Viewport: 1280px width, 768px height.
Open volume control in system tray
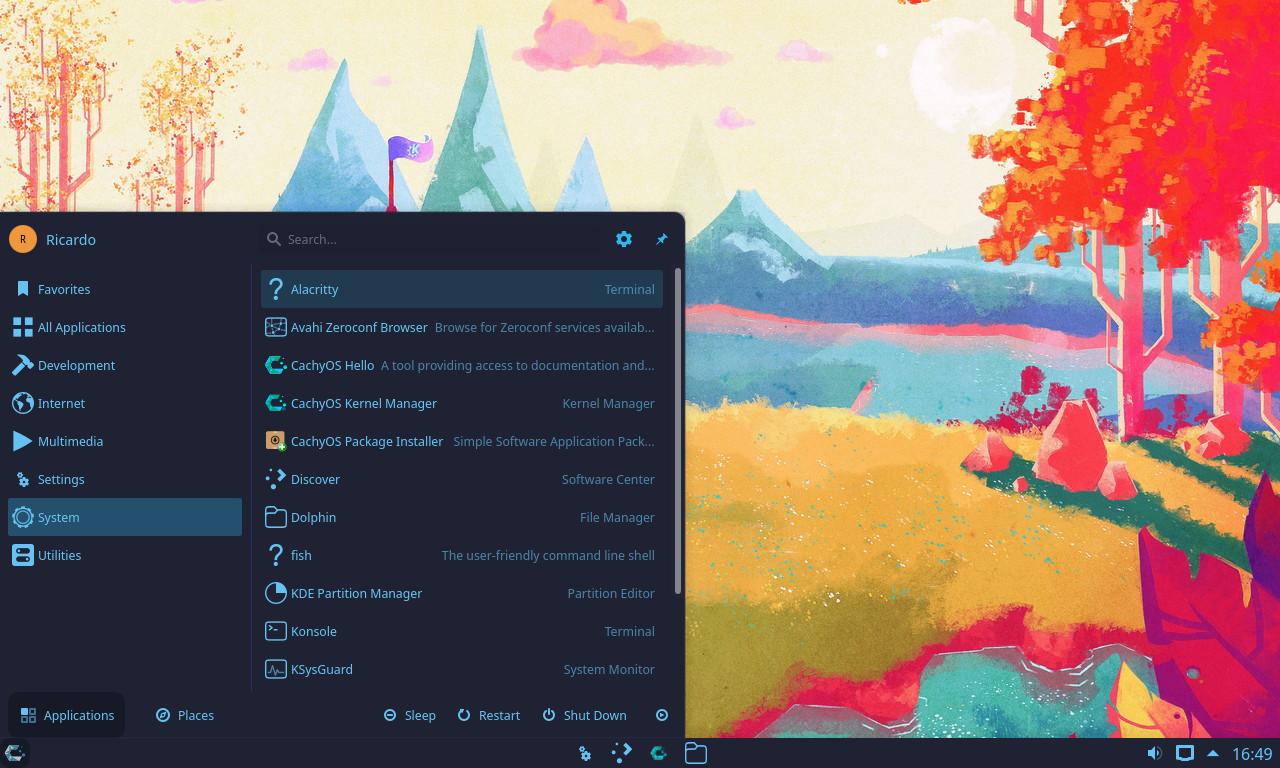point(1154,753)
